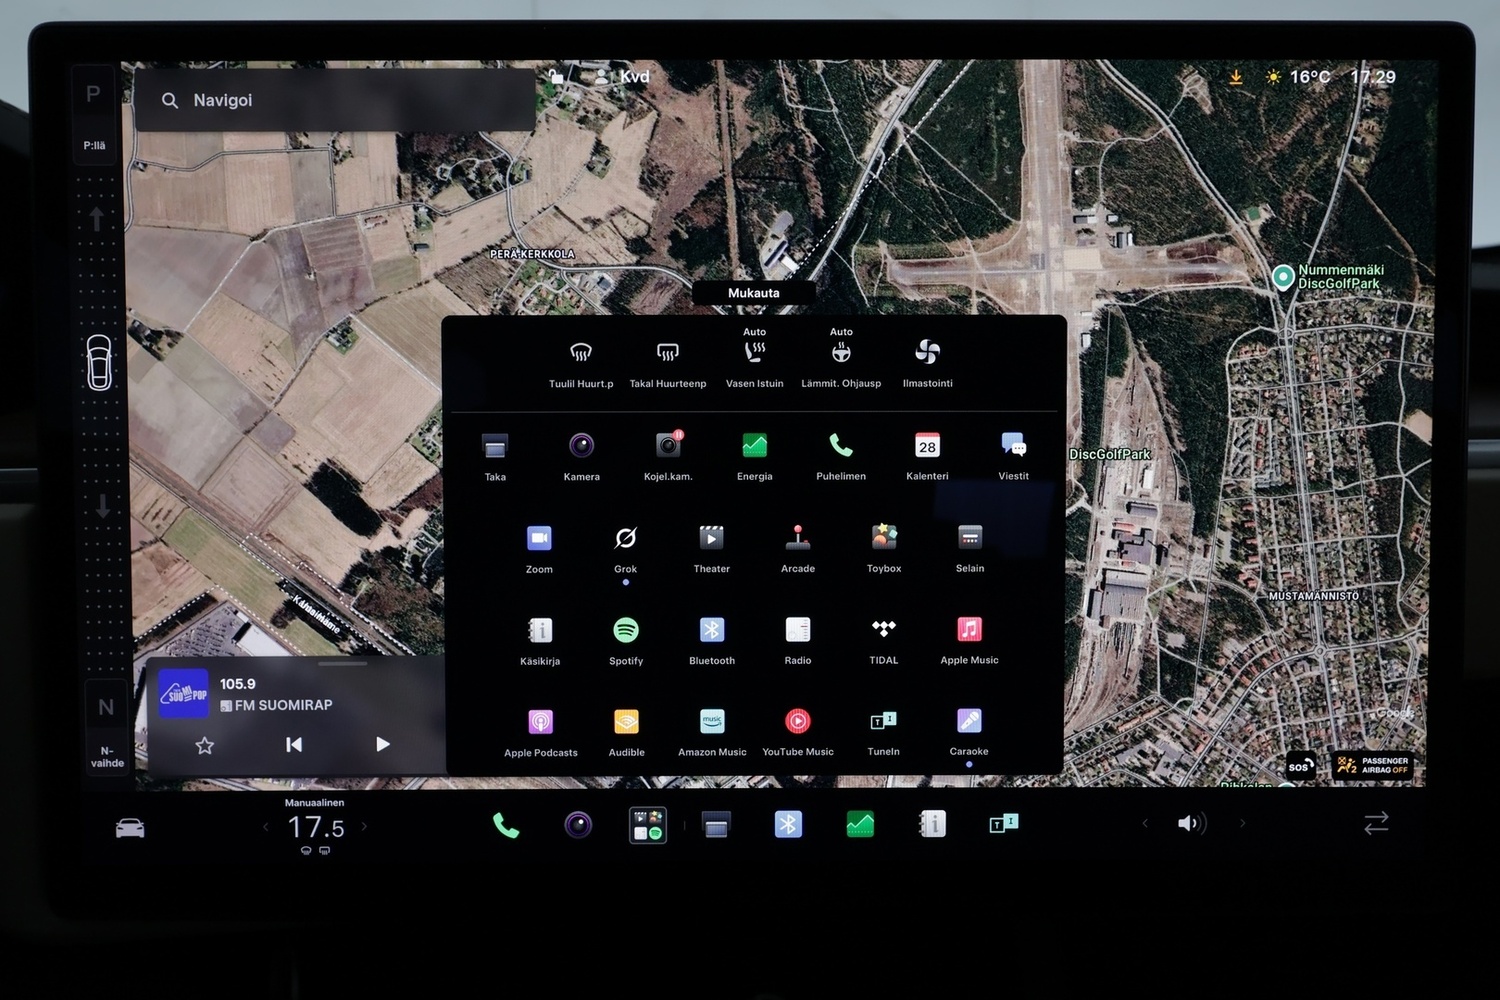Open Apple Music

[x=970, y=629]
